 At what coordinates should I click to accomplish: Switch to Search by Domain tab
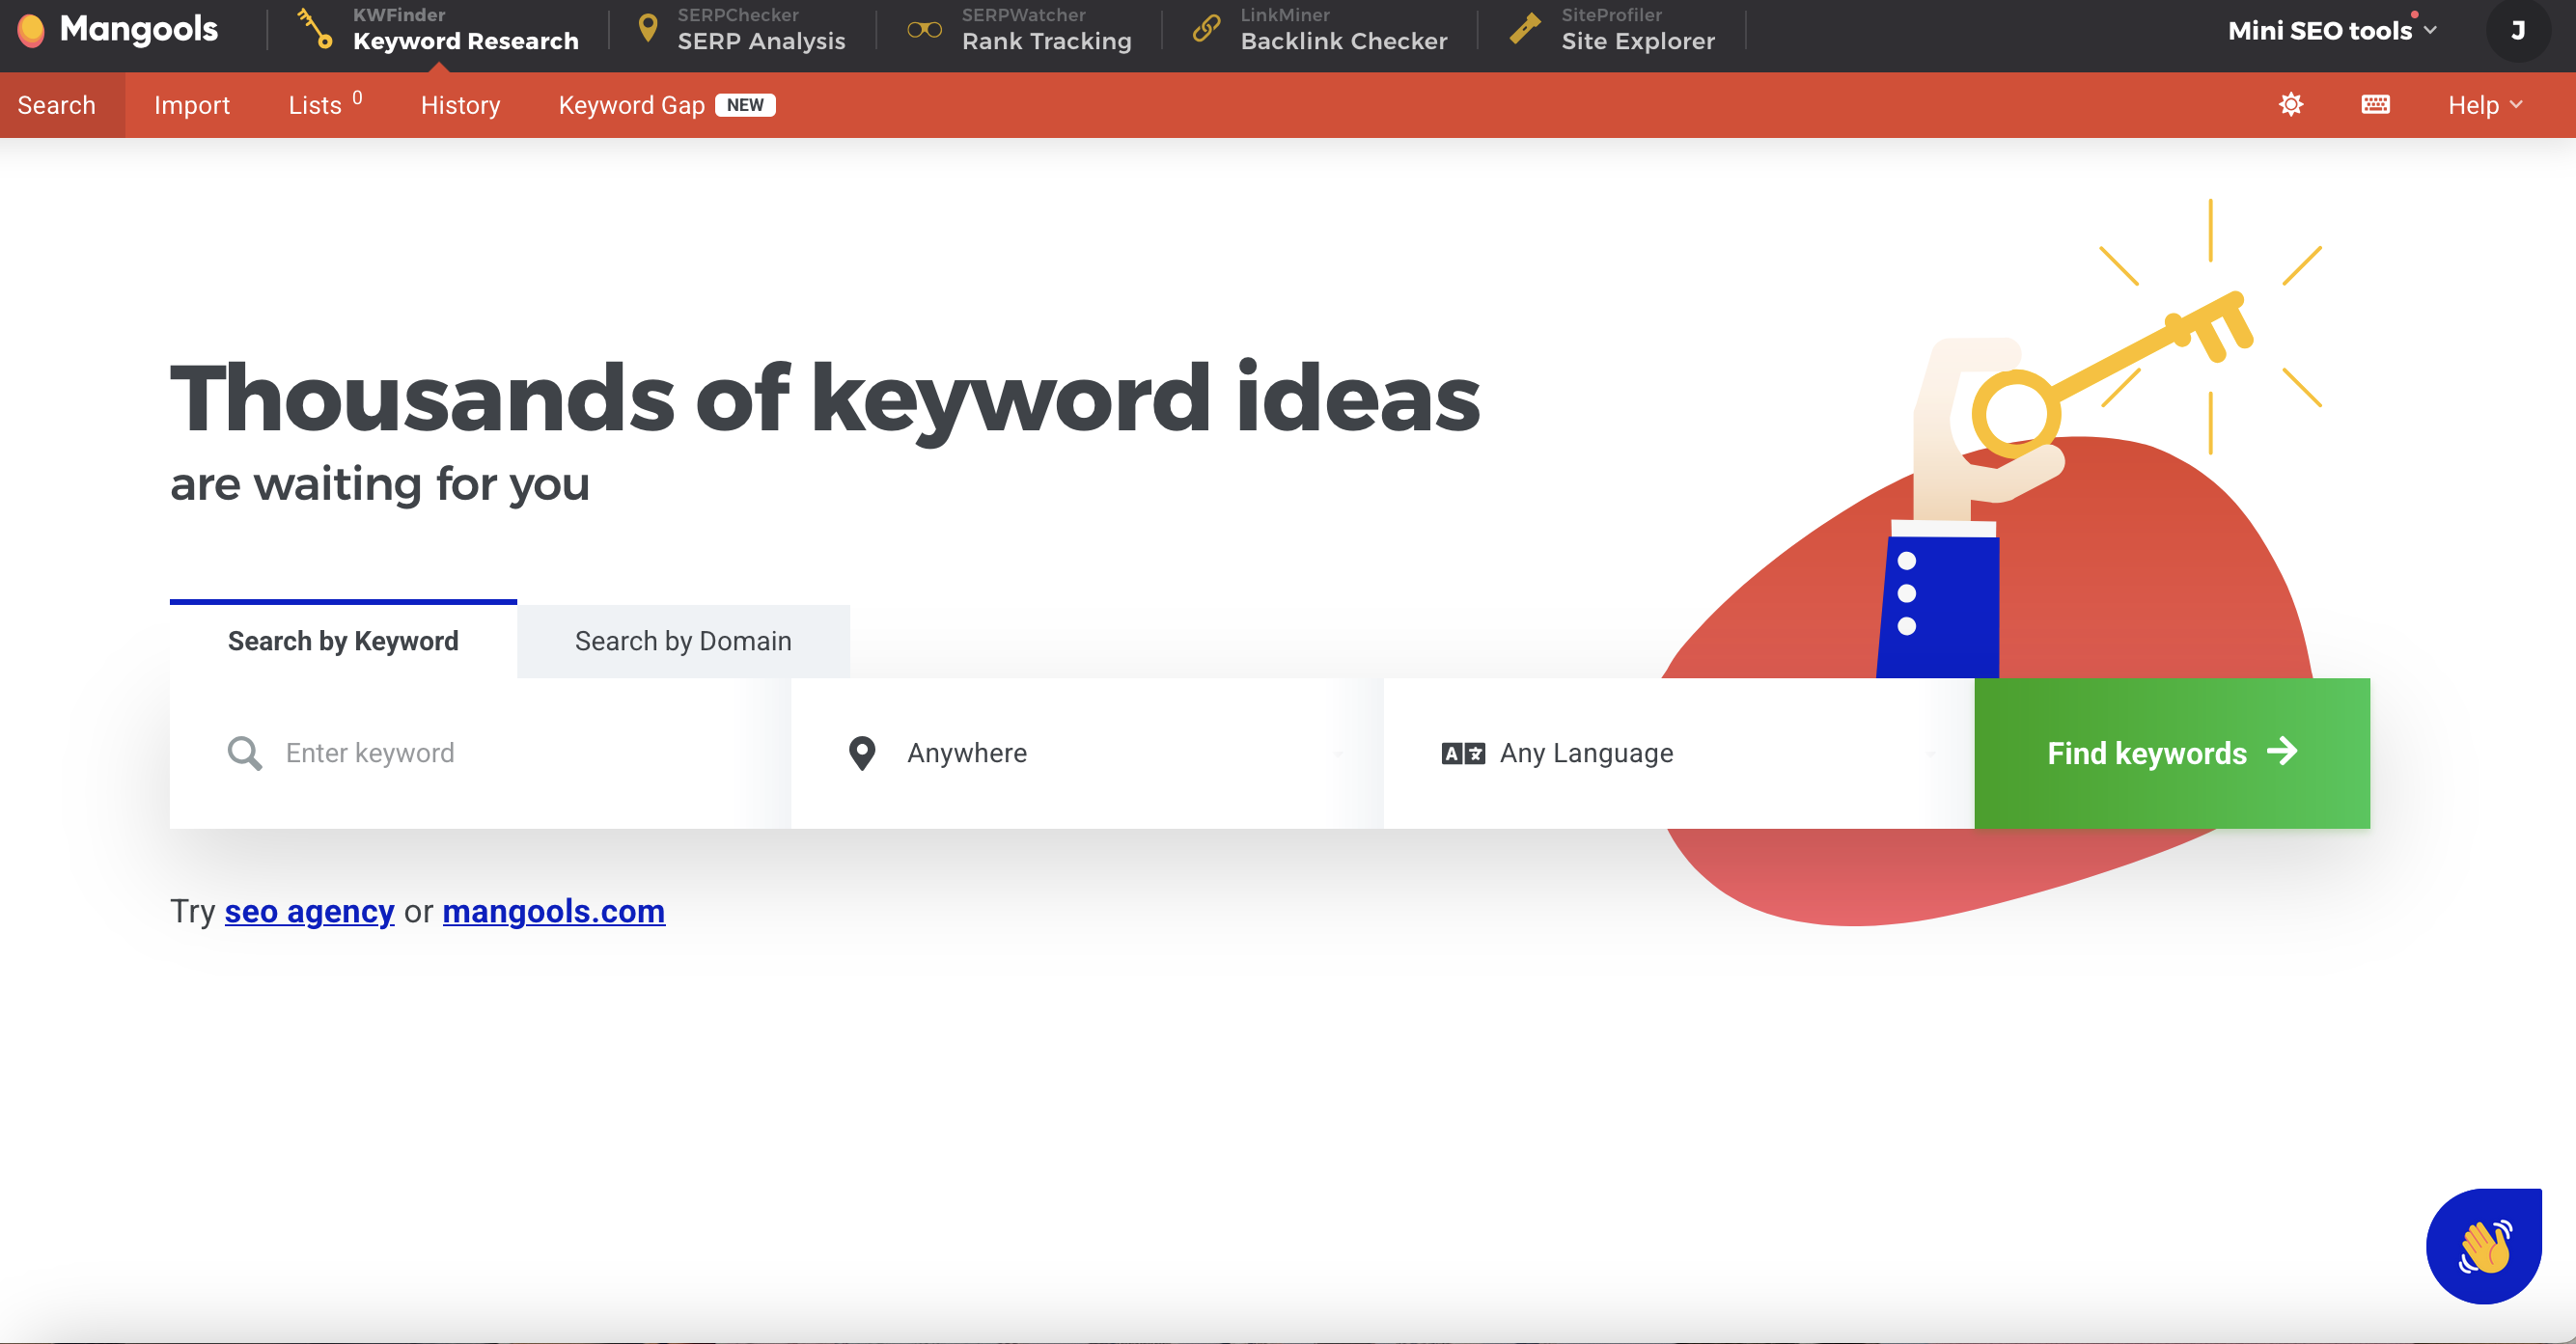(683, 641)
